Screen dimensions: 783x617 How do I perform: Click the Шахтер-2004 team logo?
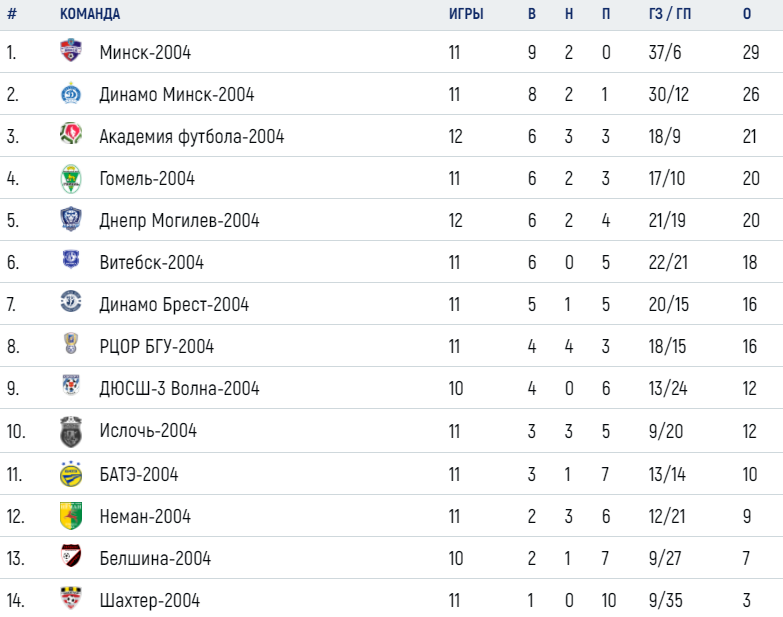click(71, 598)
